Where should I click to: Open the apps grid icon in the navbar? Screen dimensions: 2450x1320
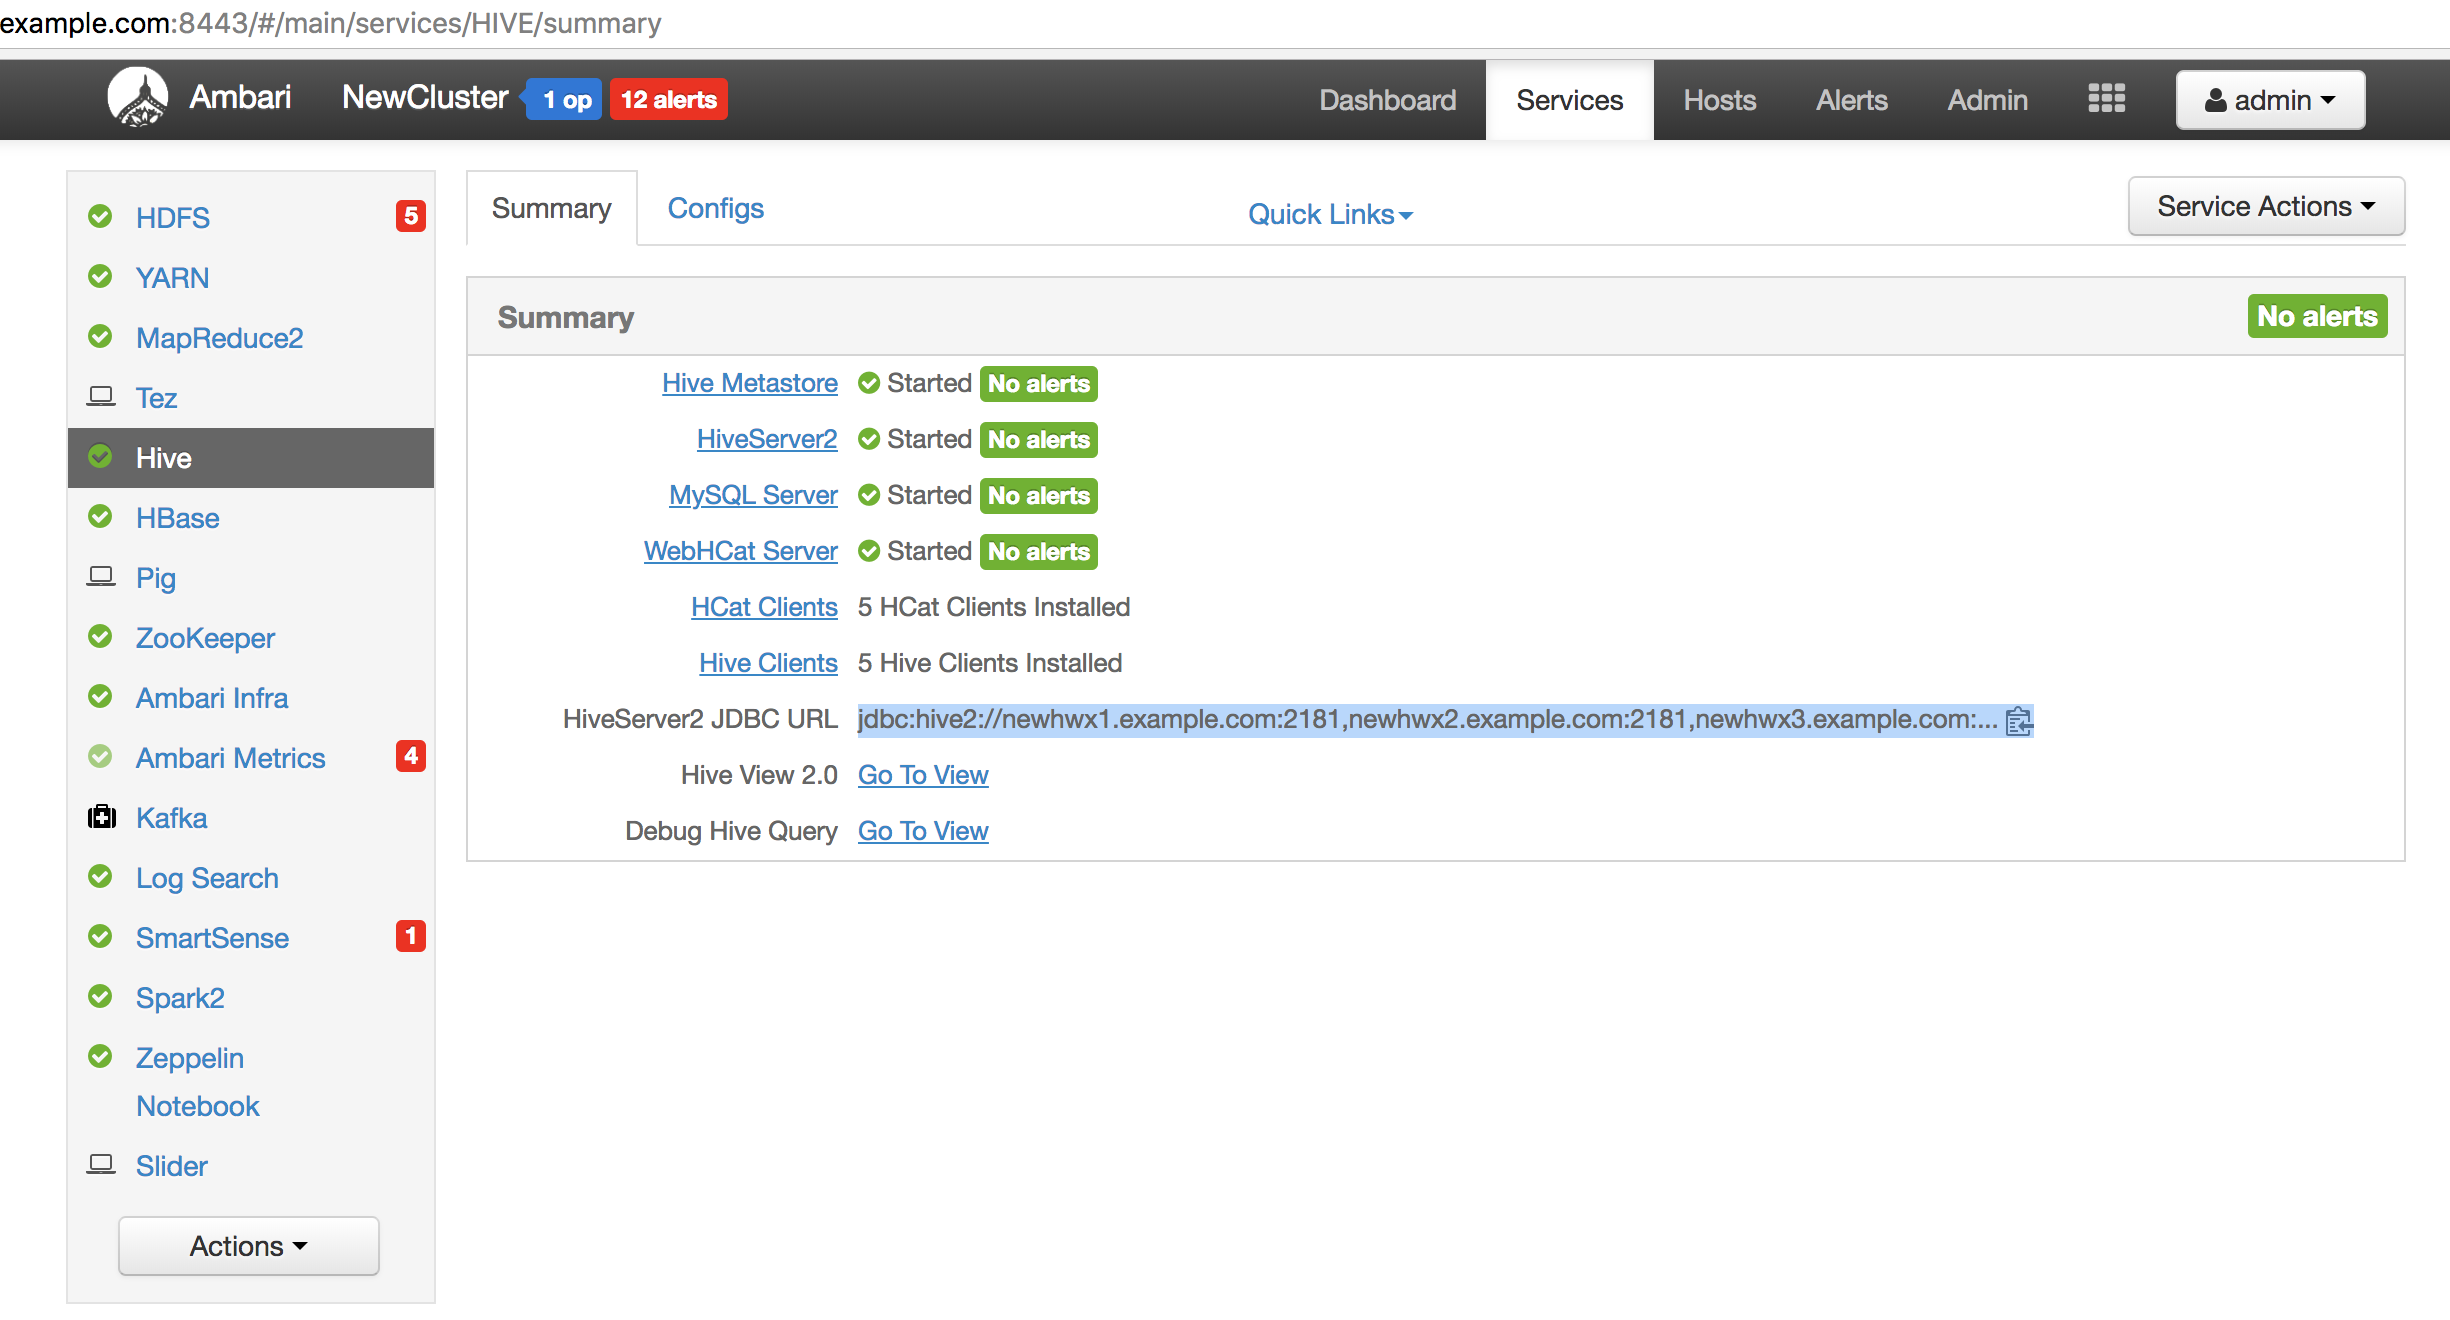pyautogui.click(x=2105, y=98)
